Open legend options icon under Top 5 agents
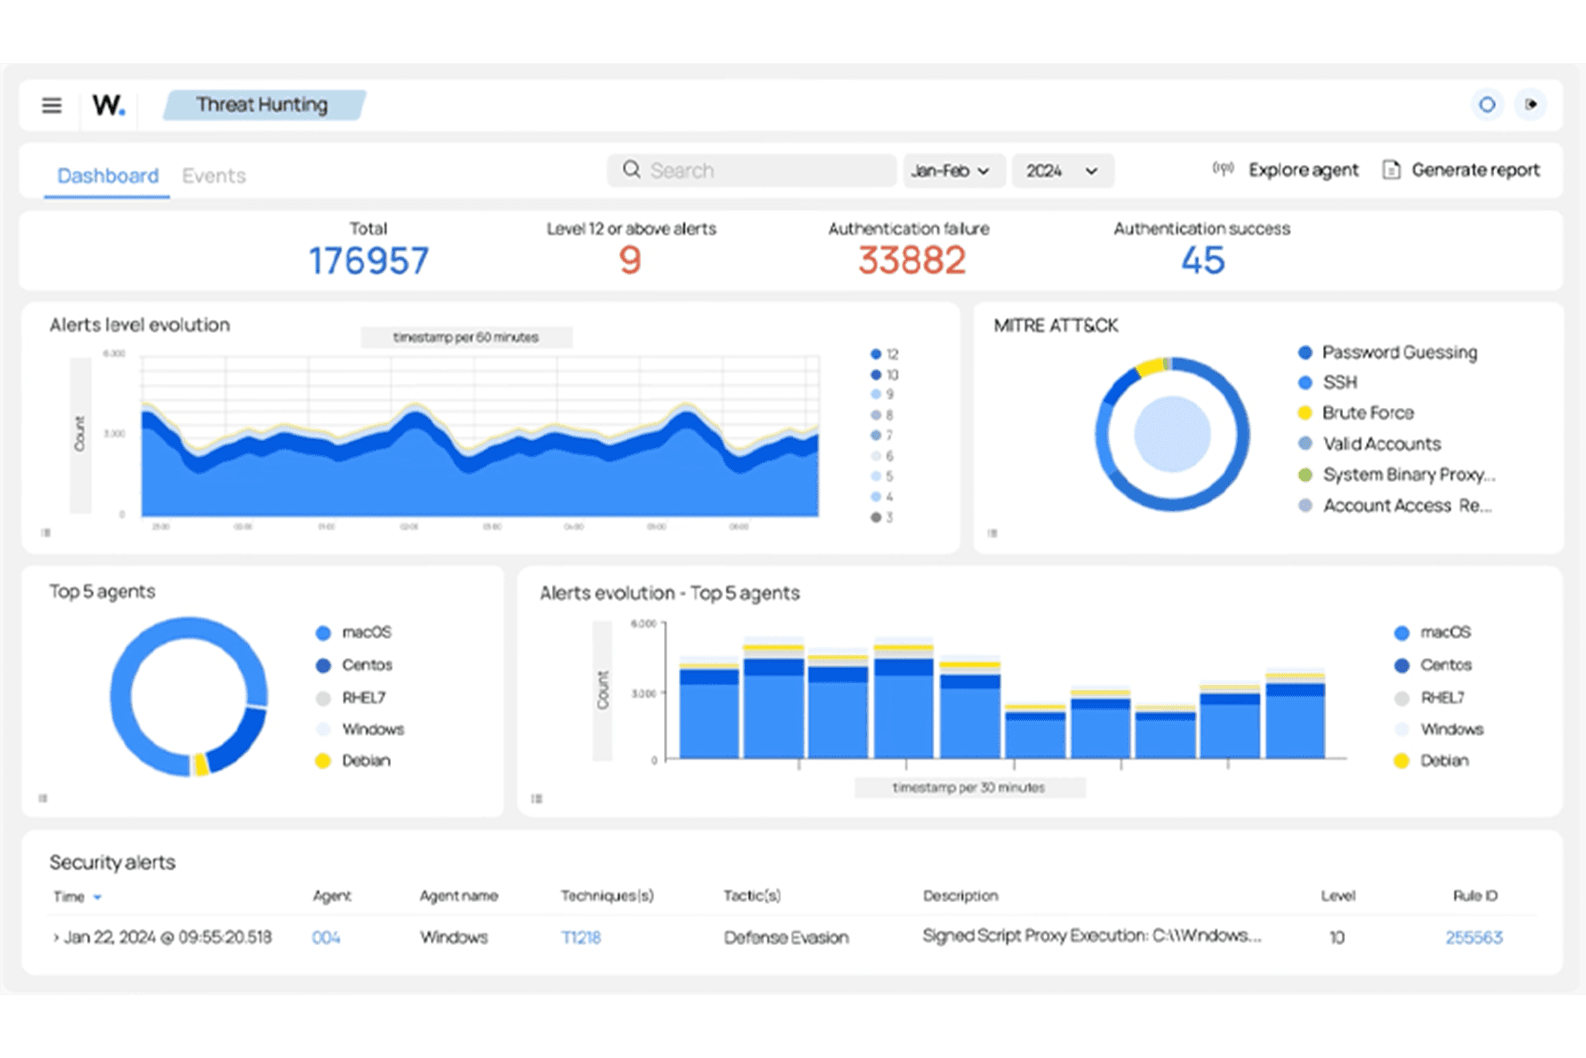Screen dimensions: 1586x1058 click(43, 798)
